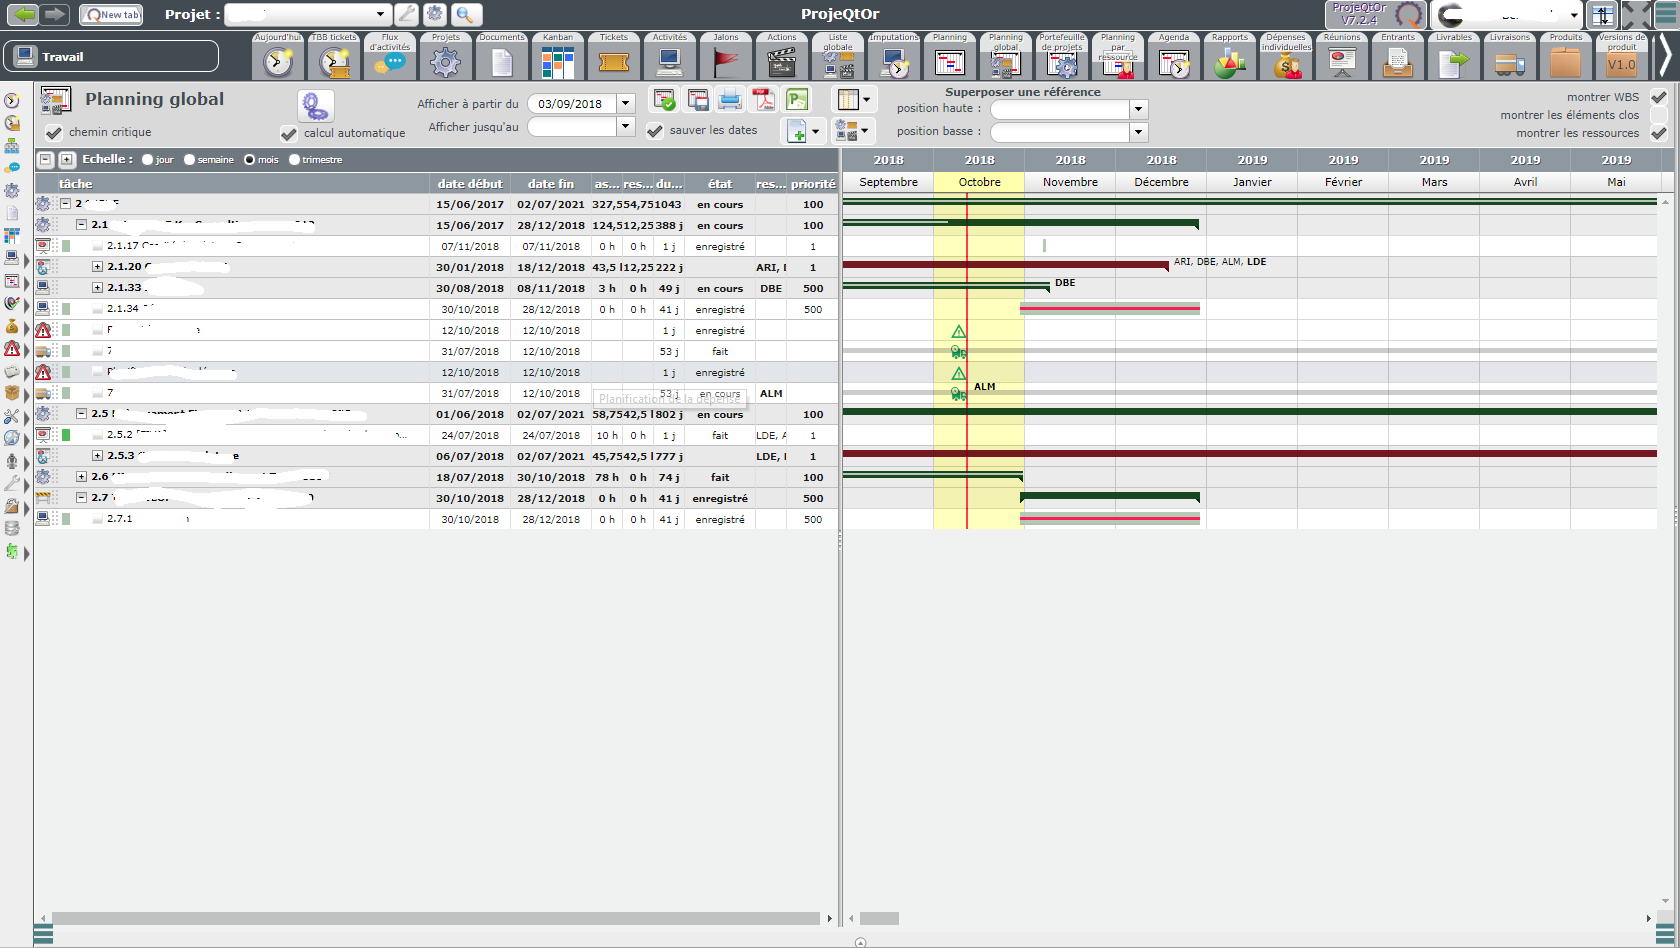
Task: Print the planning with printer icon
Action: coord(730,100)
